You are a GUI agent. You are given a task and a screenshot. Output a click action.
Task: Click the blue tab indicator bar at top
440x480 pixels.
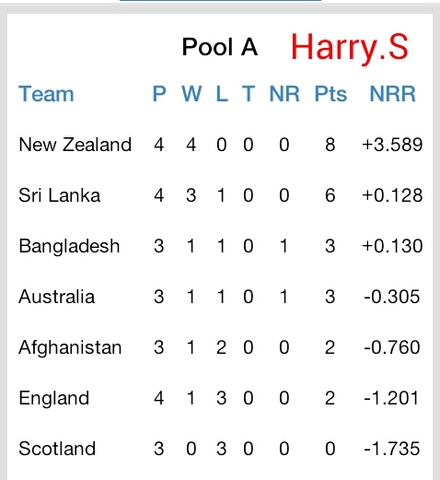coord(220,1)
